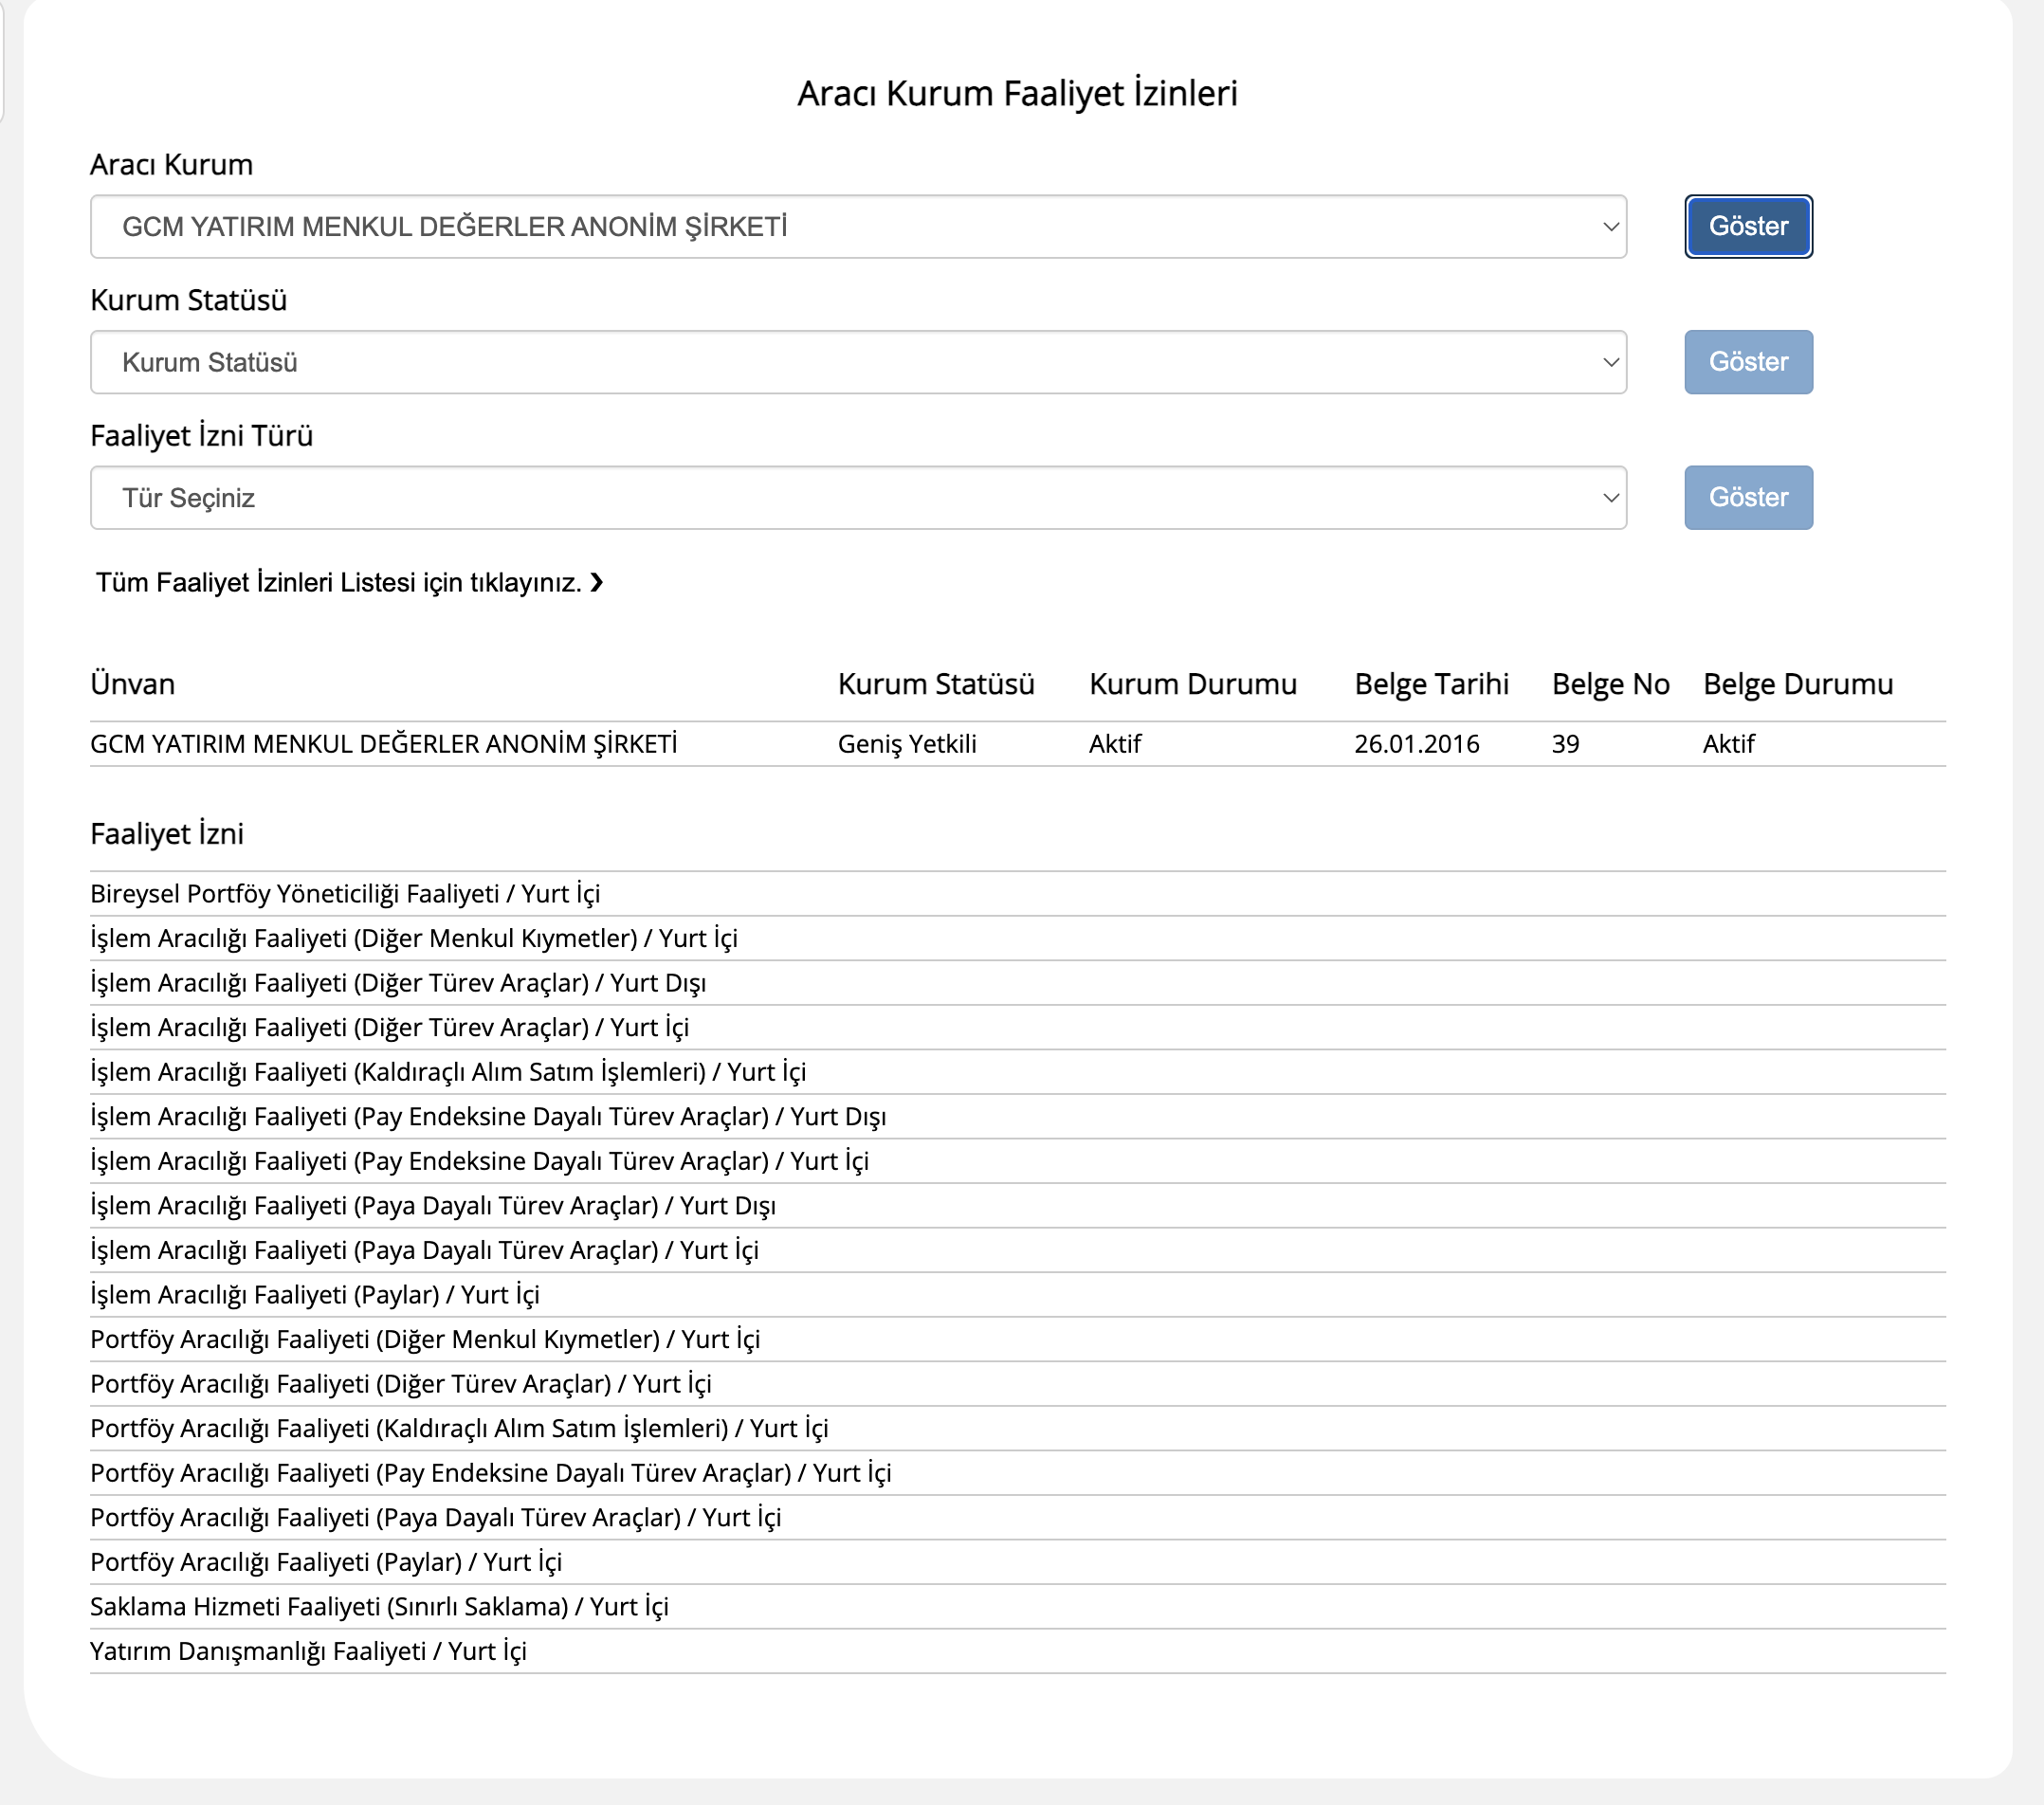Image resolution: width=2044 pixels, height=1805 pixels.
Task: Select Portföy Aracılığı (Paya Dayalı Türev Araçlar) row
Action: tap(1018, 1517)
